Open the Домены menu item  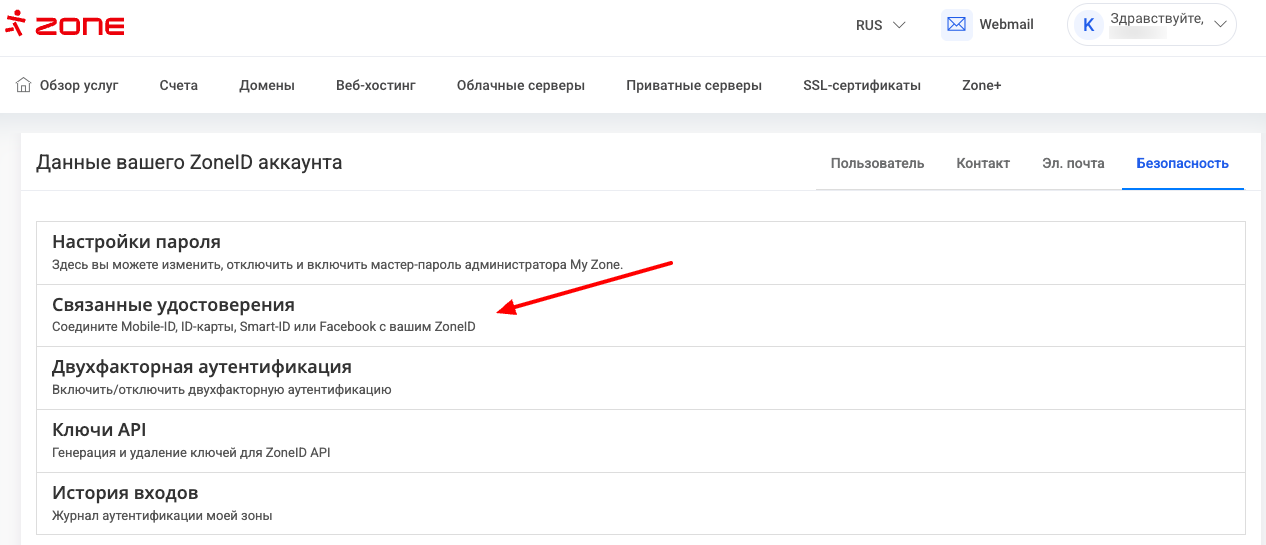pyautogui.click(x=267, y=85)
